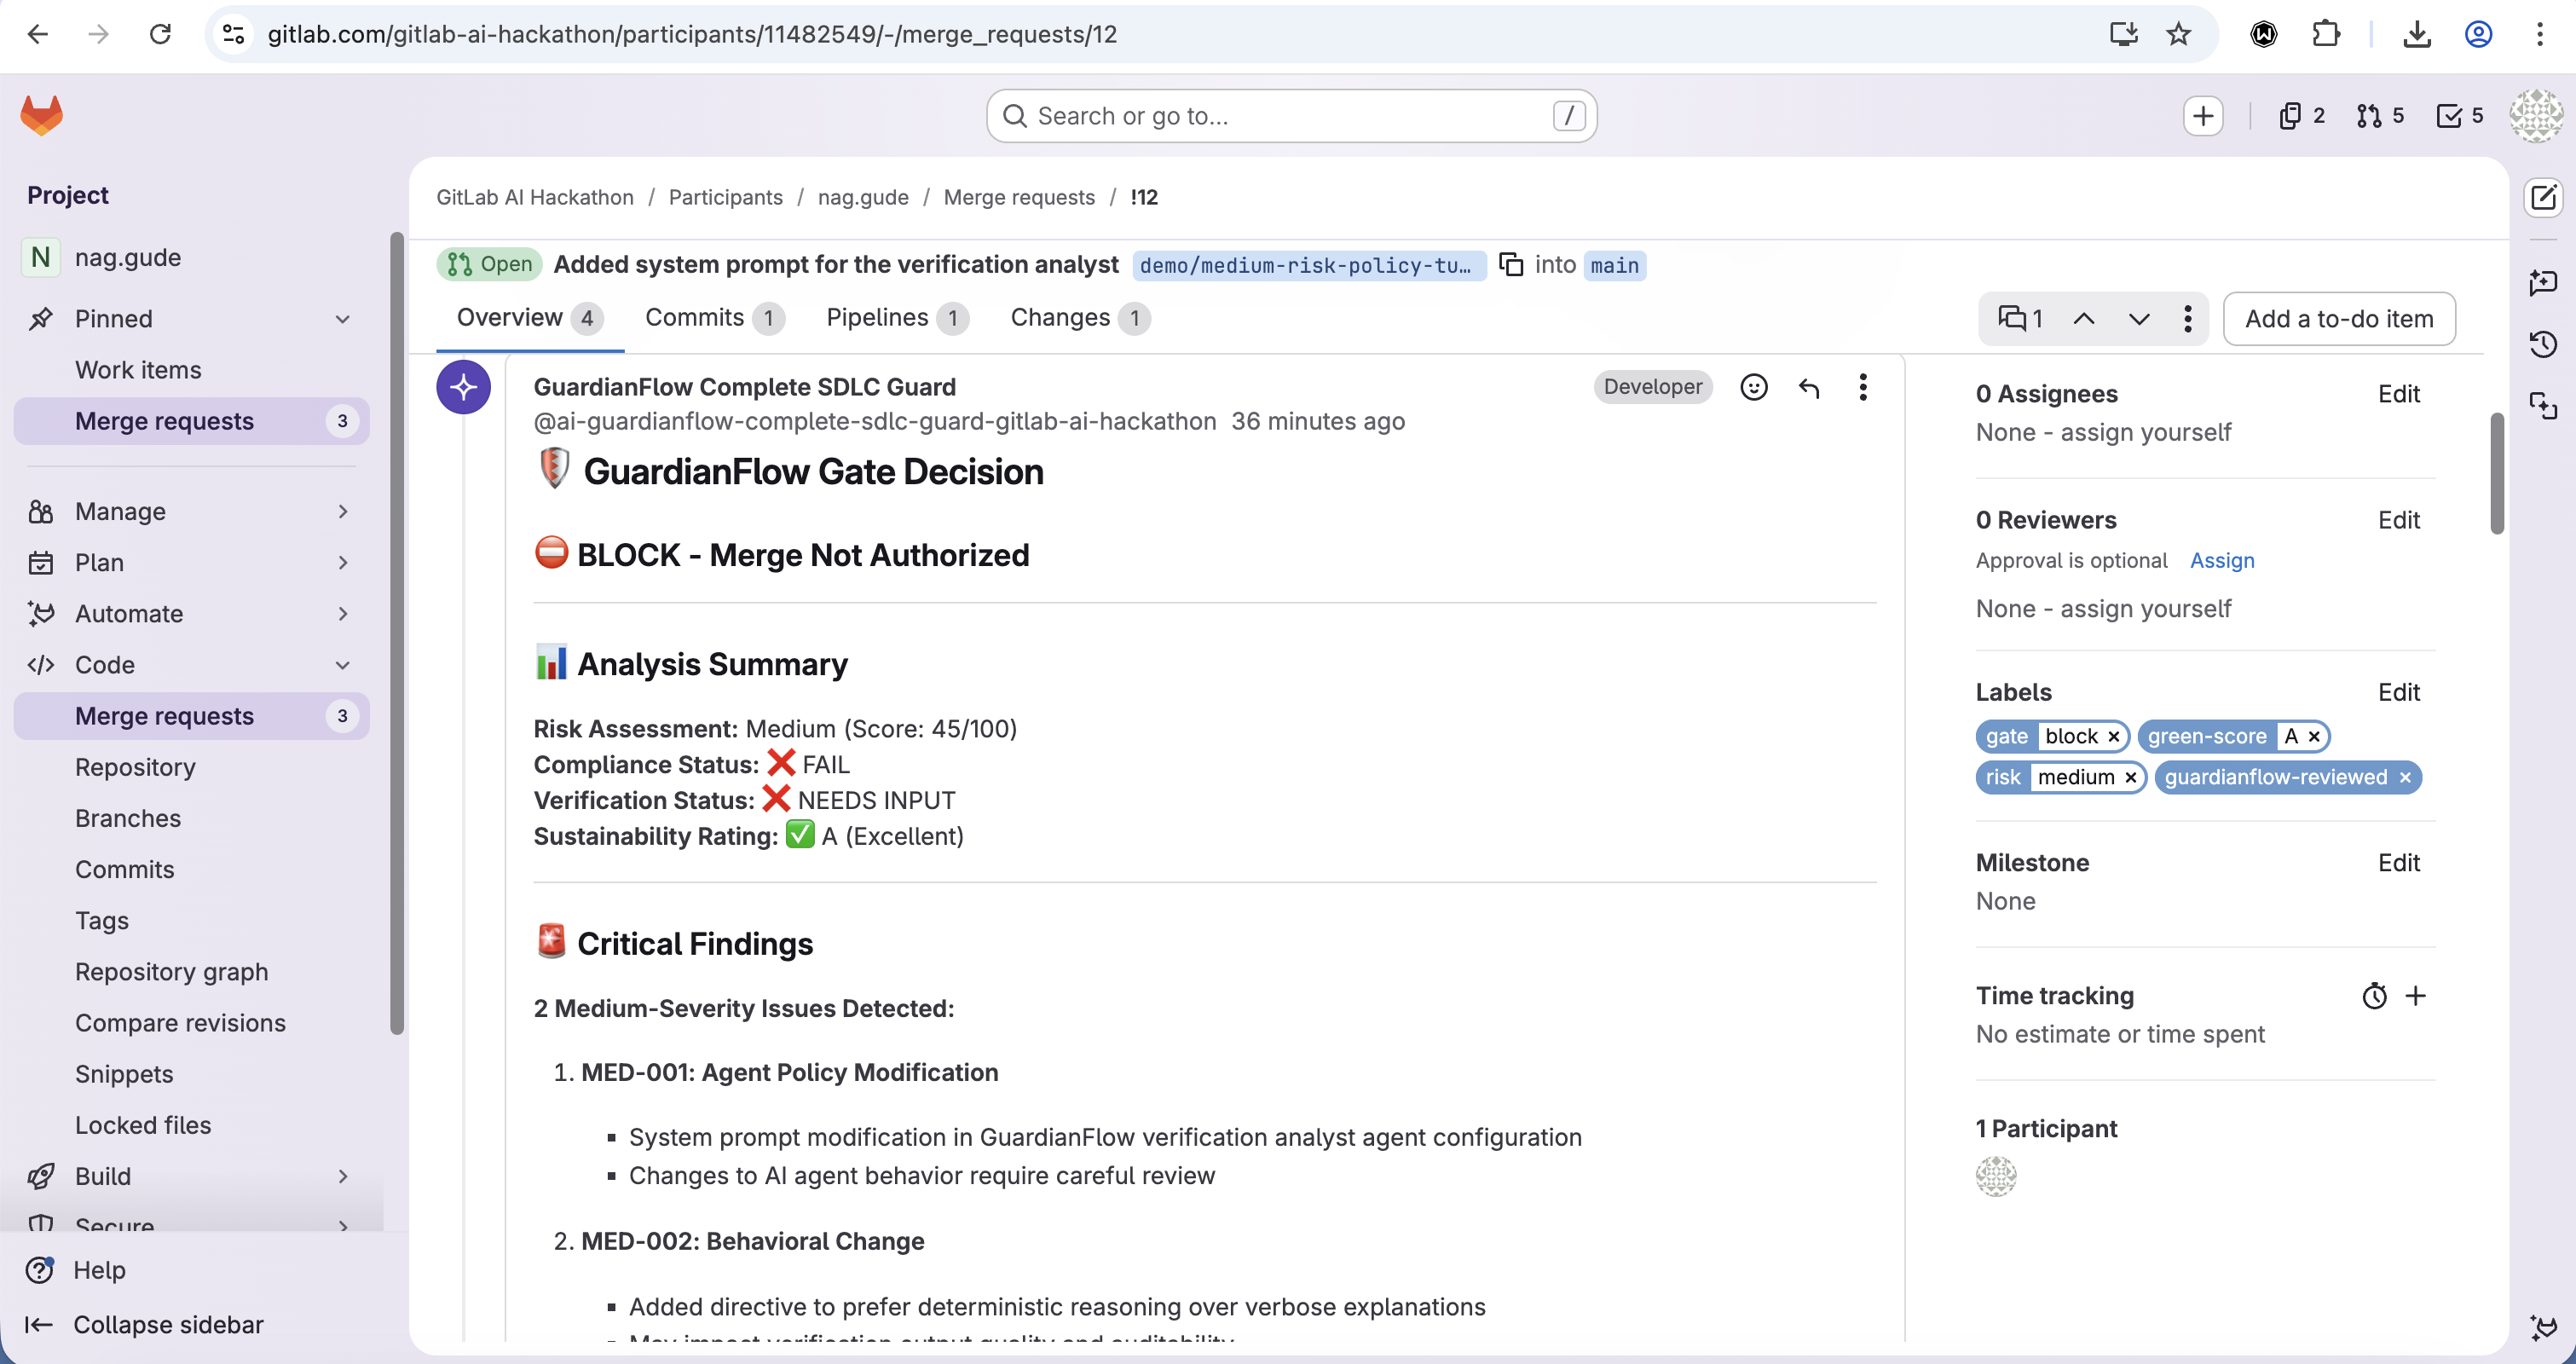Click the add reaction emoji icon
2576x1364 pixels.
(1753, 387)
